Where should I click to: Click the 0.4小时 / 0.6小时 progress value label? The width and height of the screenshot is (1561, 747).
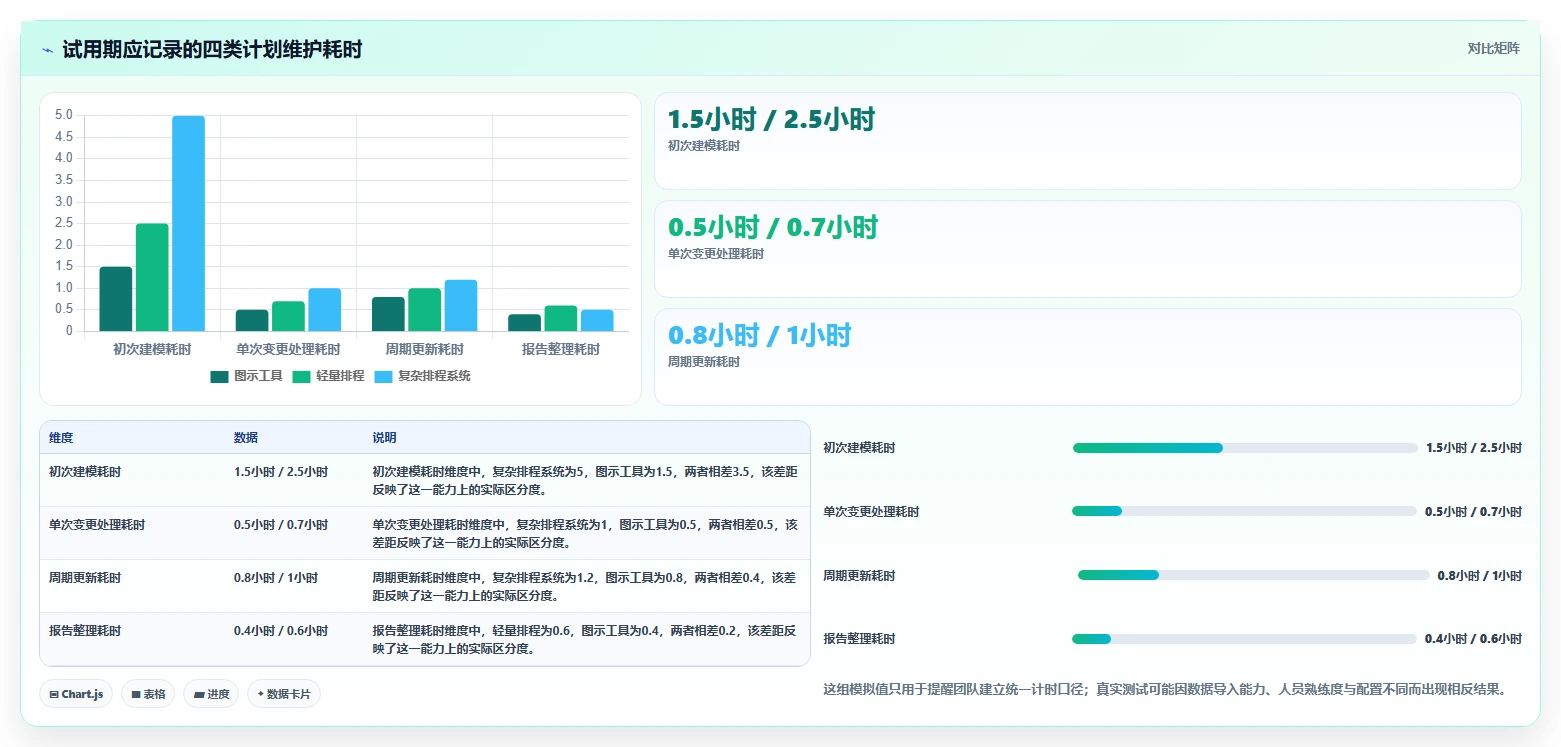1473,639
